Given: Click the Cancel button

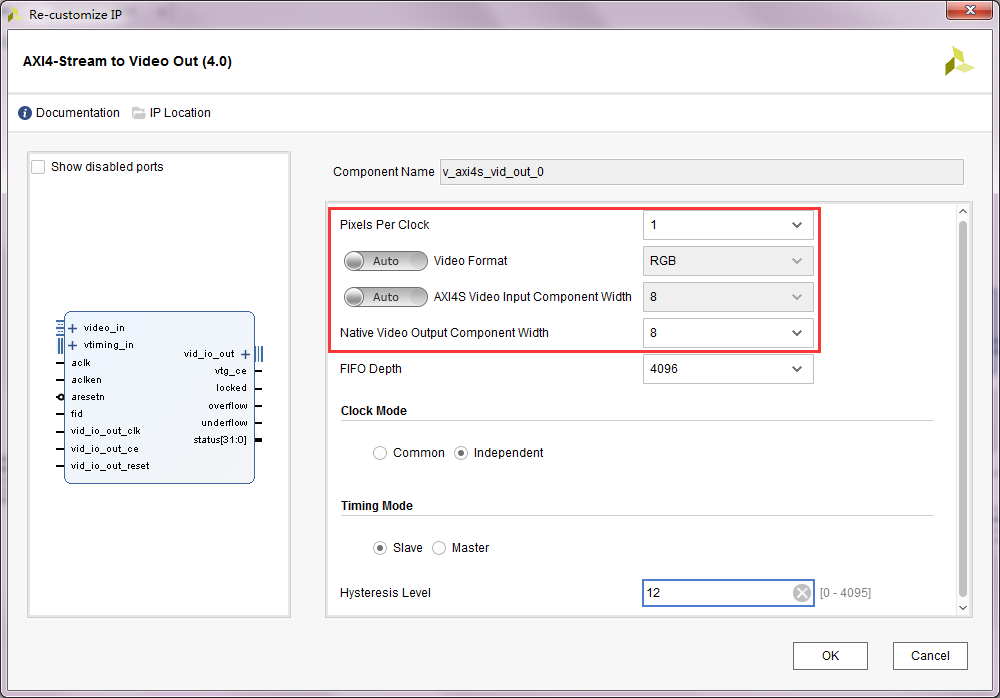Looking at the screenshot, I should [x=930, y=656].
